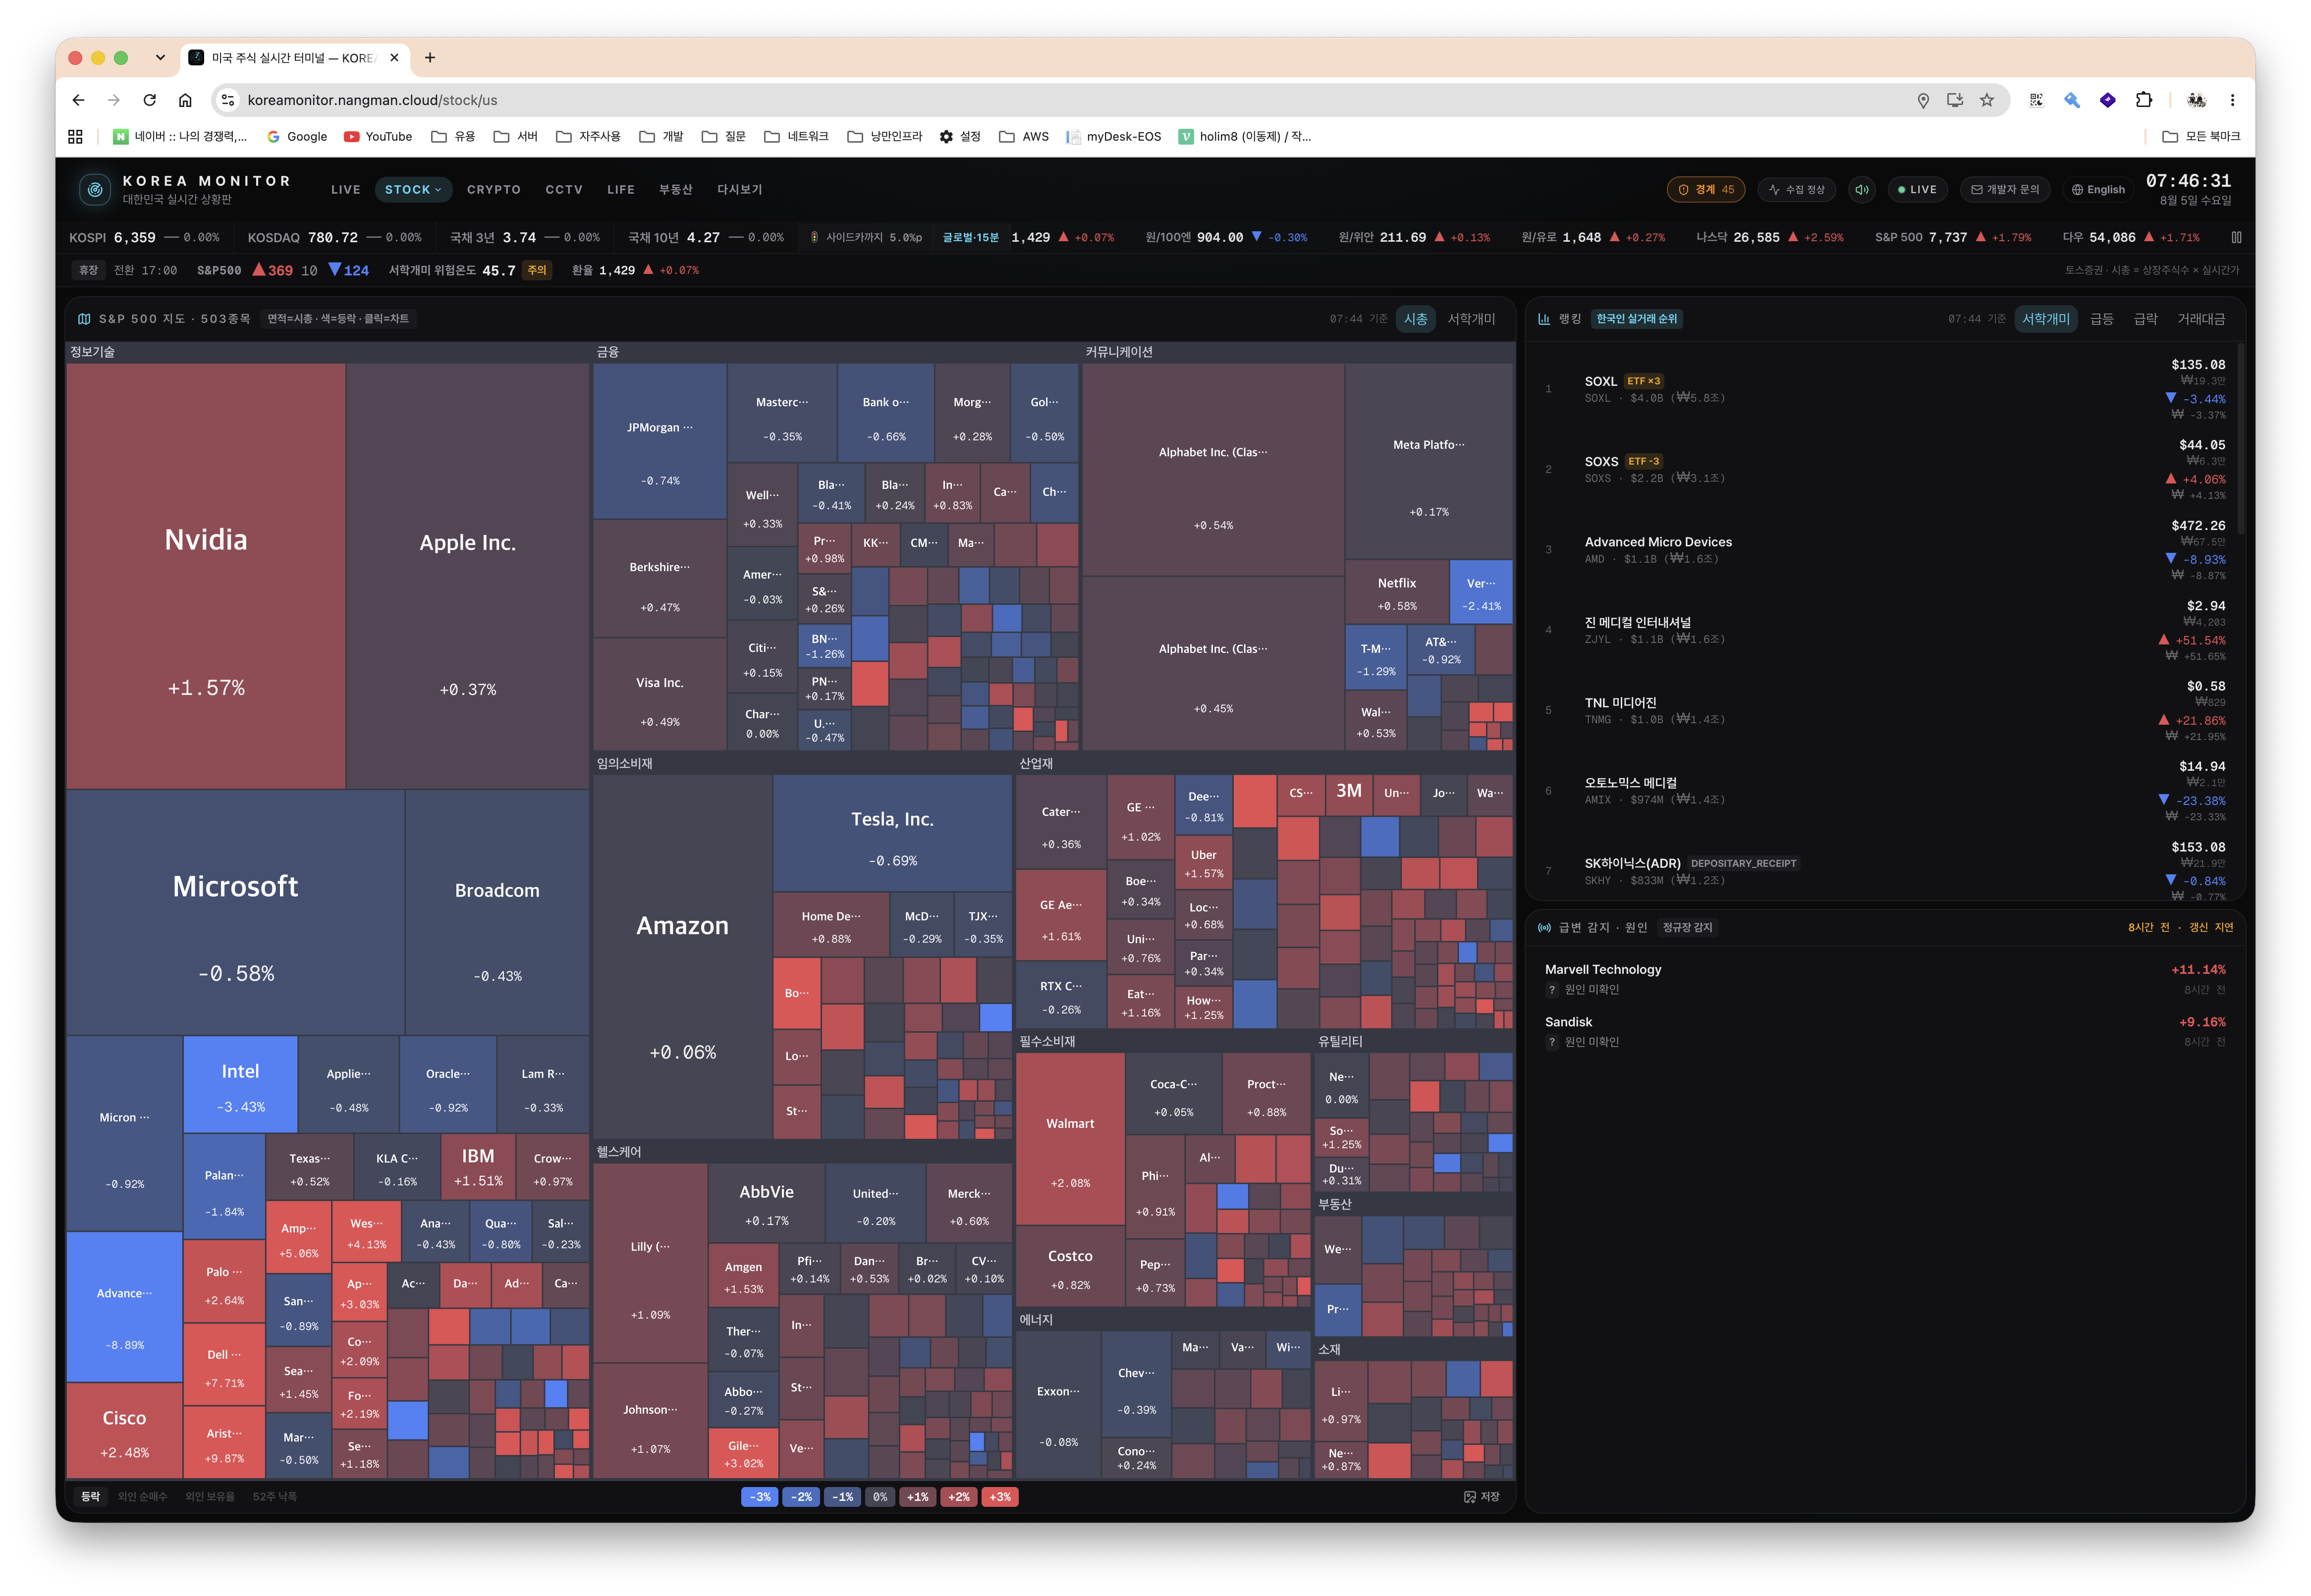Toggle the sound speaker button in header
The image size is (2311, 1596).
pos(1862,189)
